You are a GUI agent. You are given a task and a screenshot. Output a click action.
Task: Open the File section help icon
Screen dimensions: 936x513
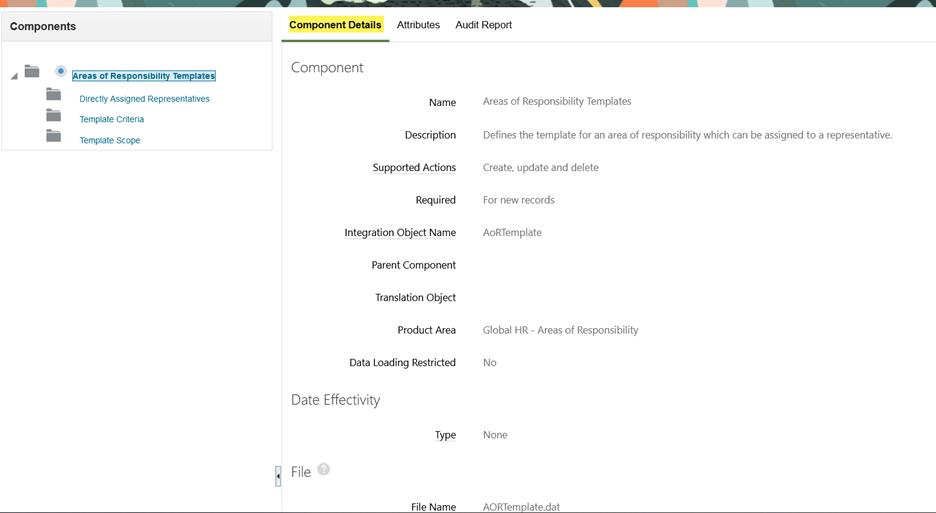click(324, 469)
